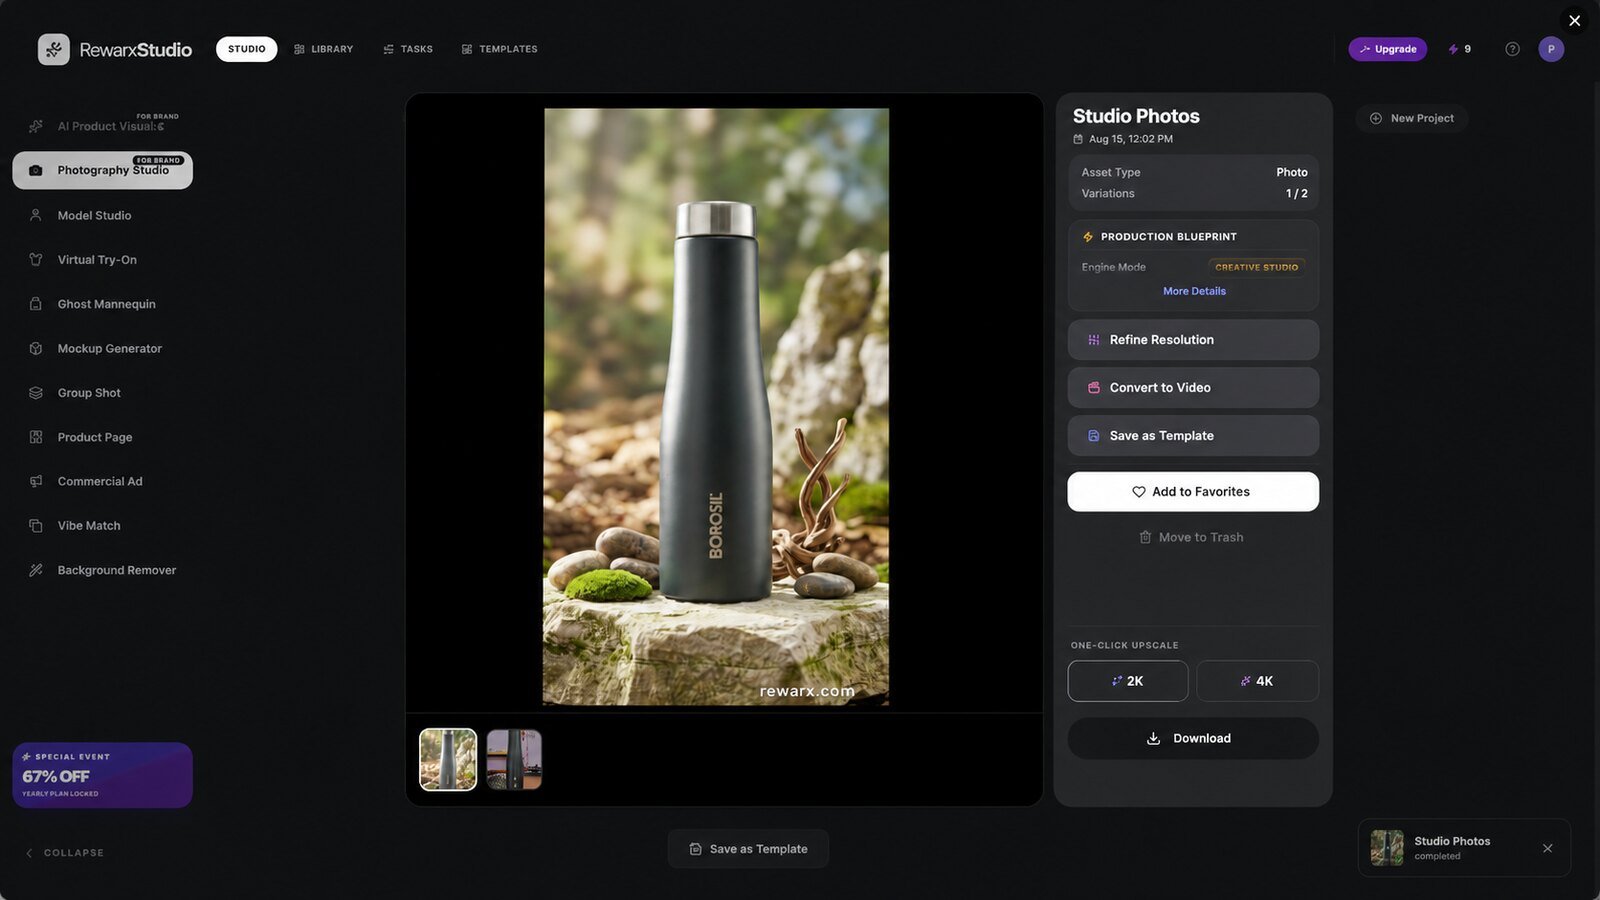Click Convert to Video button
This screenshot has height=900, width=1600.
click(1193, 388)
